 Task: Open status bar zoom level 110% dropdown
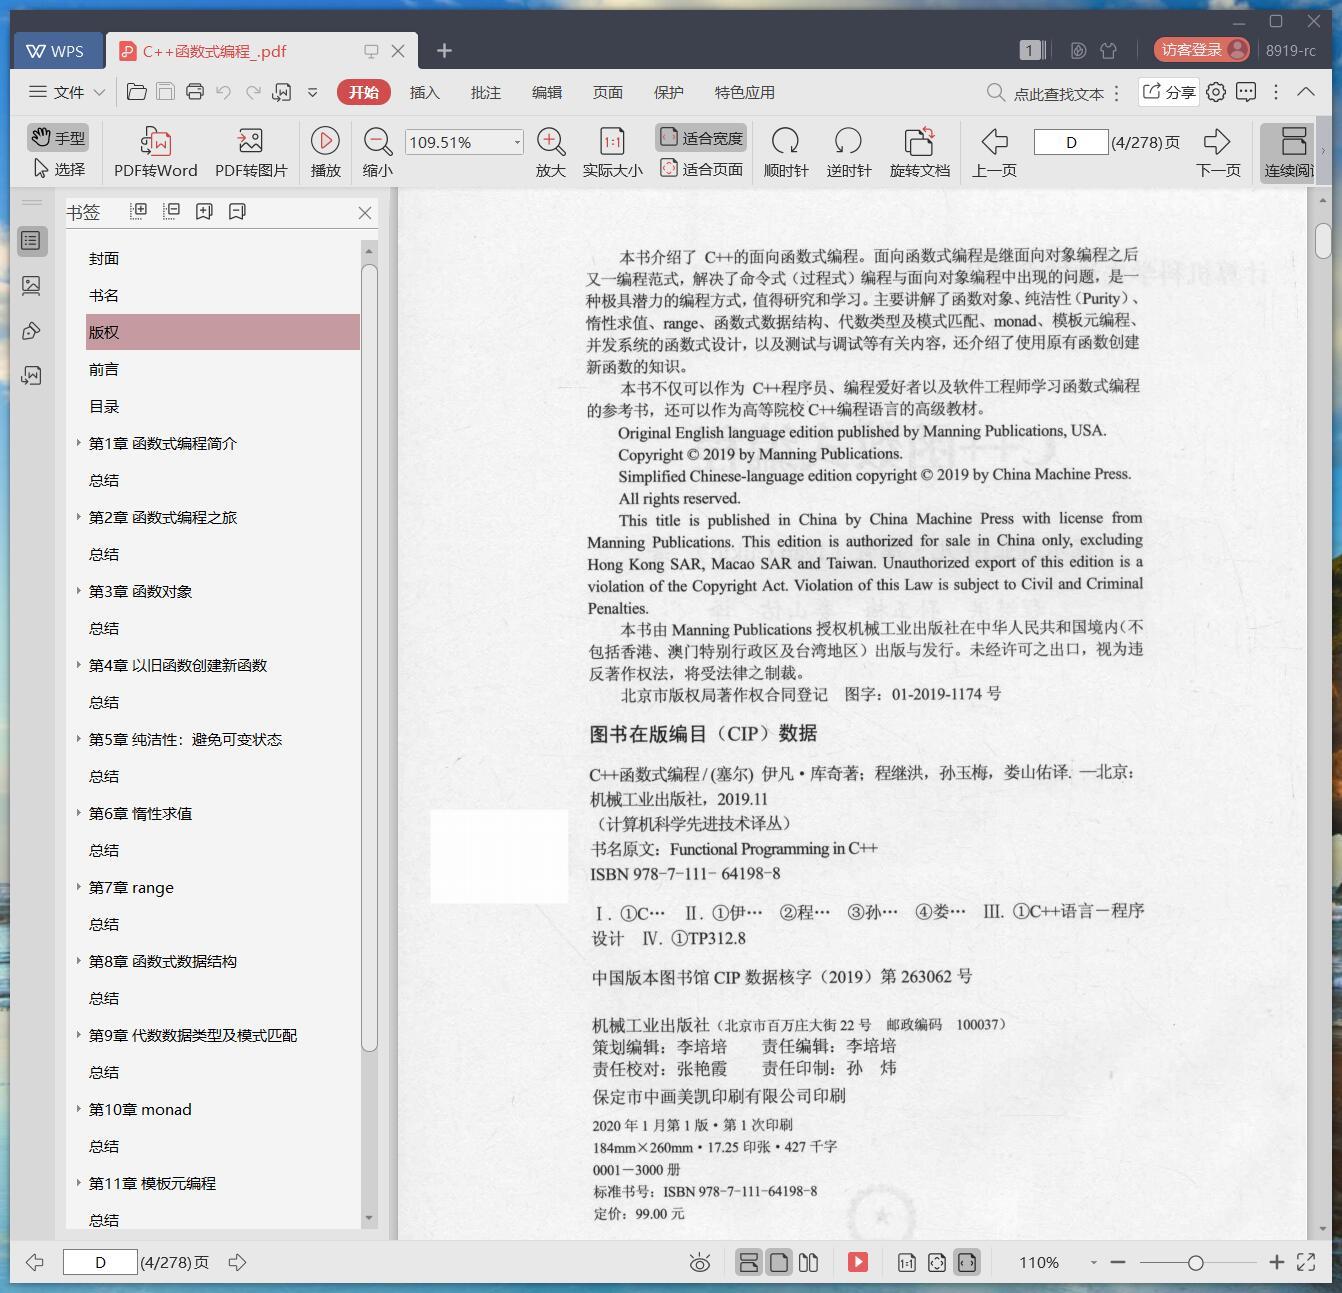point(1093,1263)
